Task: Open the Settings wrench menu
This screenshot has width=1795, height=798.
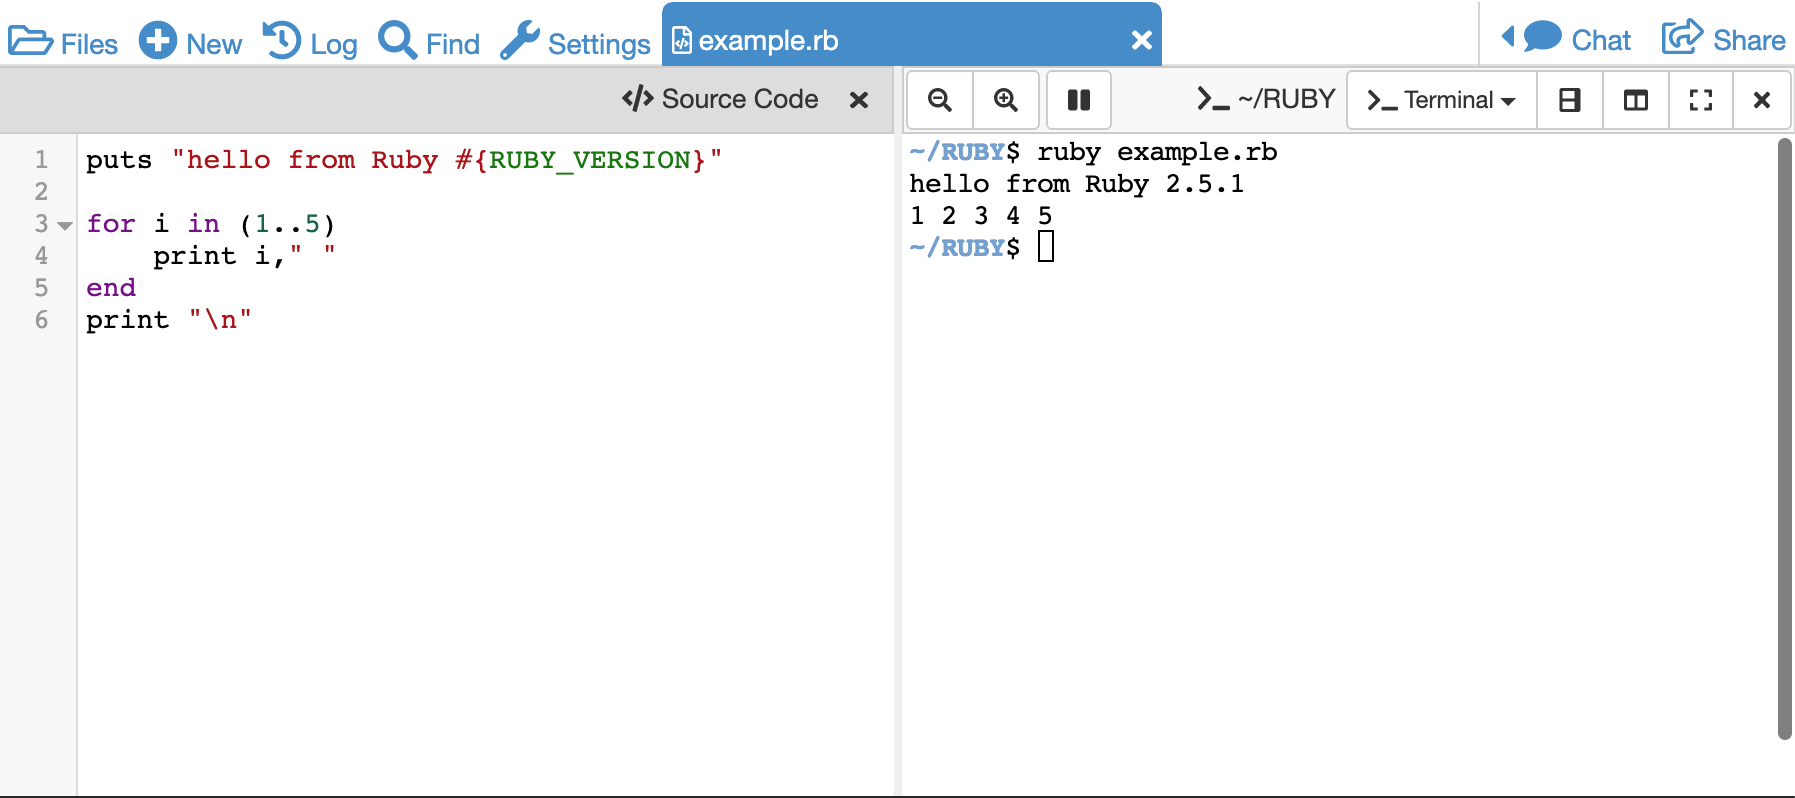Action: click(576, 42)
